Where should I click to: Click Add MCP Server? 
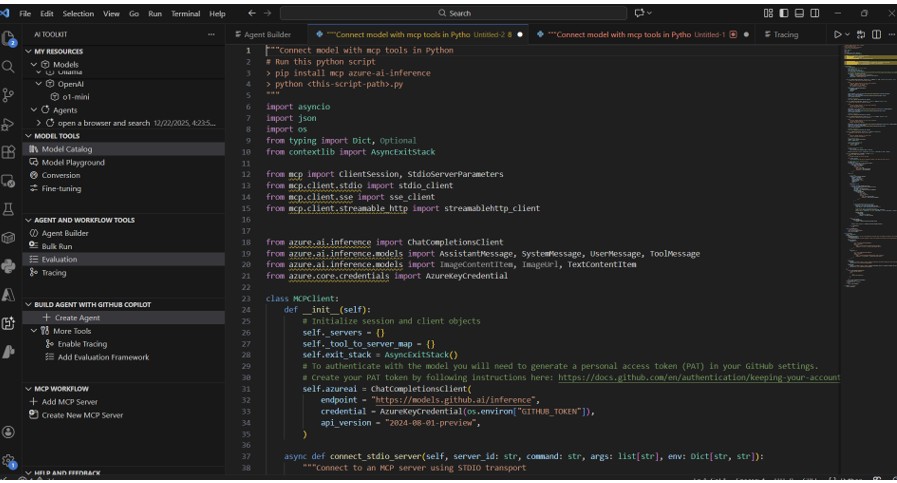pos(68,401)
